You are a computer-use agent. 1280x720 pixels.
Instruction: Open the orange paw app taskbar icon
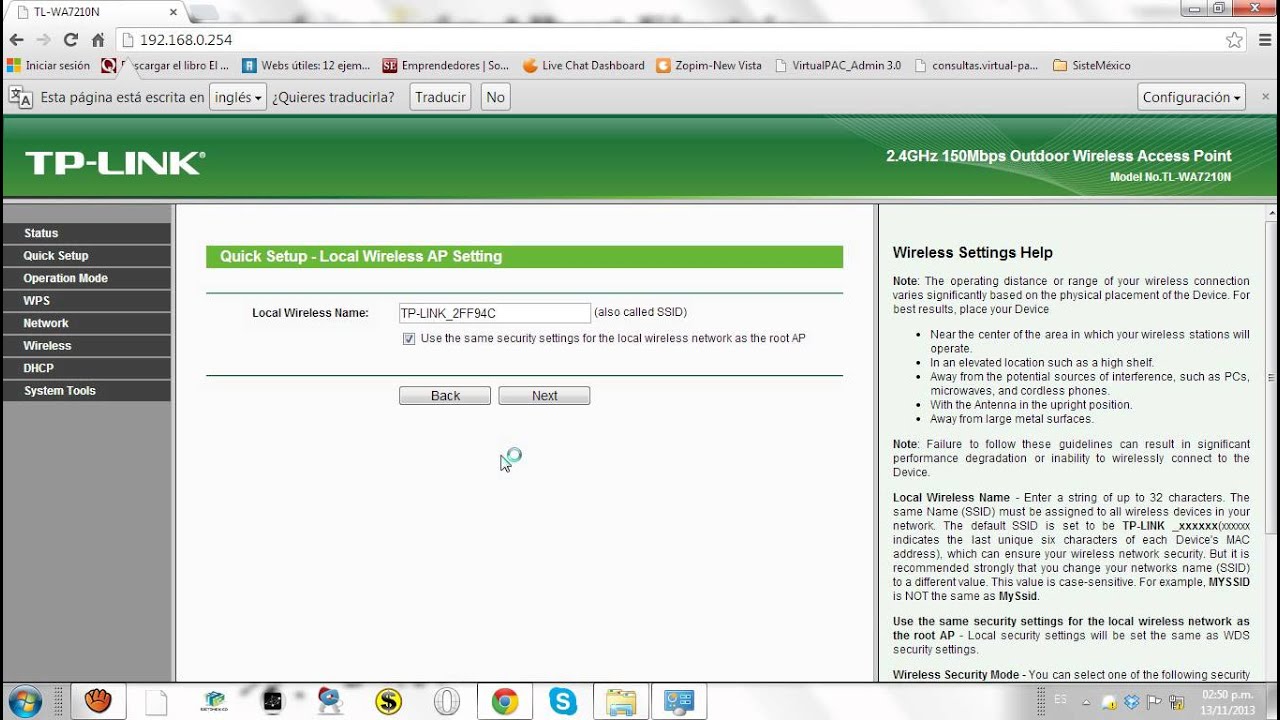(x=98, y=701)
